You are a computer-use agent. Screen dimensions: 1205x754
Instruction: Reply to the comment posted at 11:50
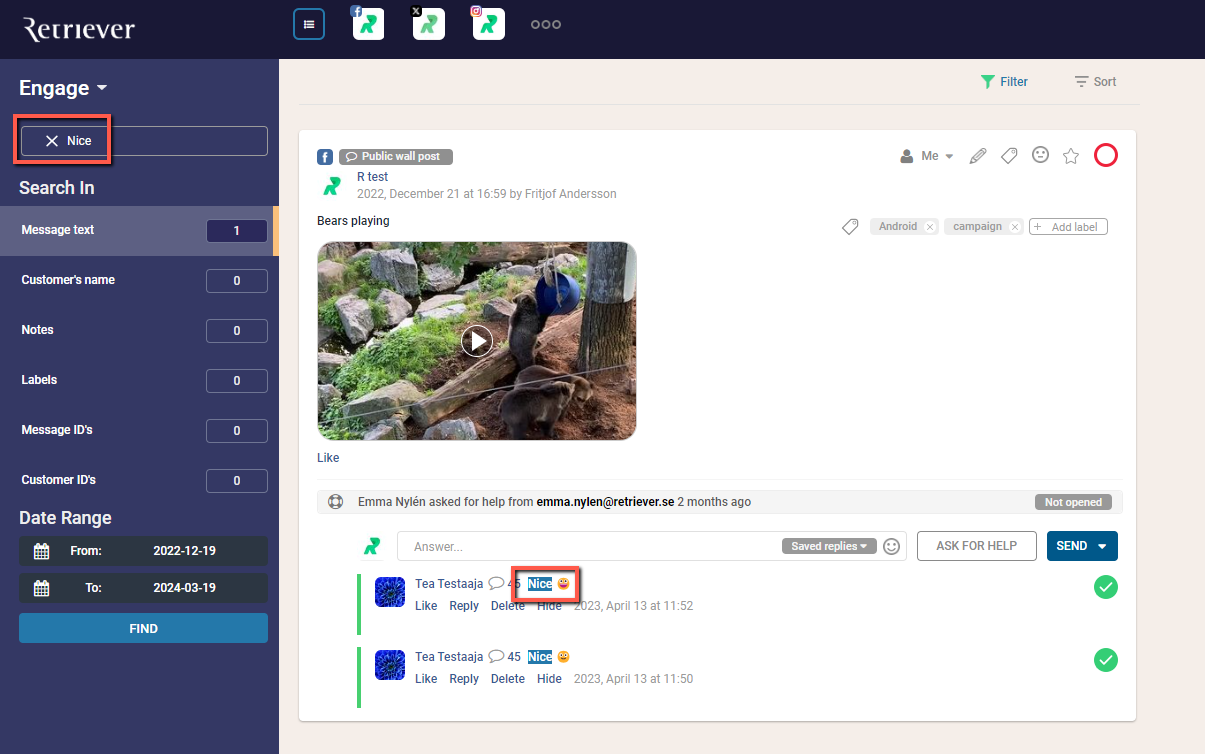[x=464, y=679]
